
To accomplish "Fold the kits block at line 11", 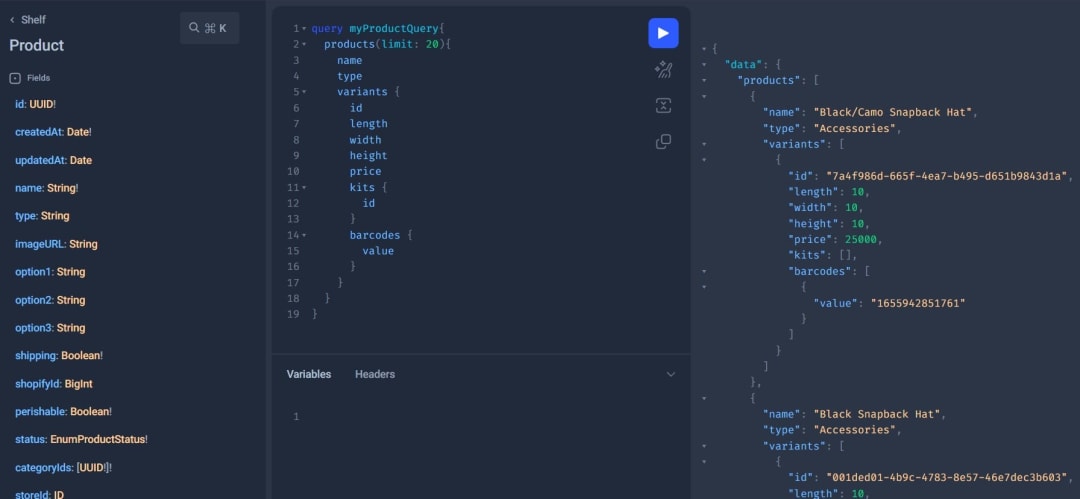I will coord(304,187).
